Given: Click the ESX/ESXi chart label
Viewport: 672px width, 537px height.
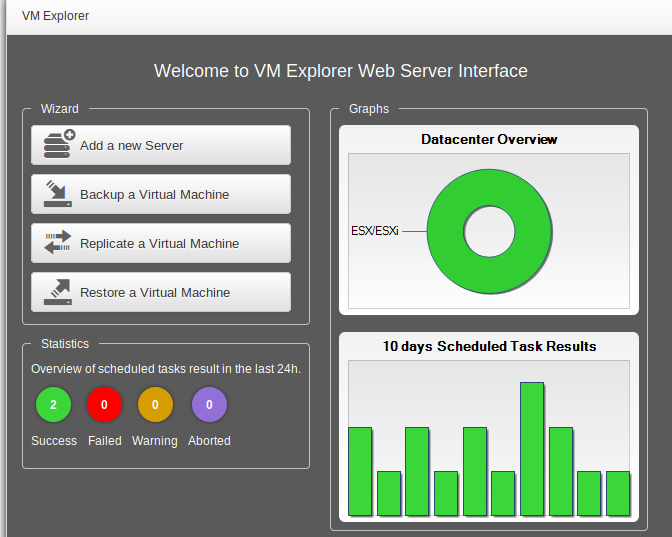Looking at the screenshot, I should pos(375,231).
